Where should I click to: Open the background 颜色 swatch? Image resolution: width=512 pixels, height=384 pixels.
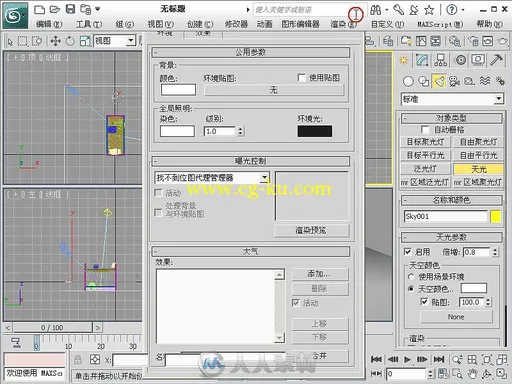click(x=178, y=90)
